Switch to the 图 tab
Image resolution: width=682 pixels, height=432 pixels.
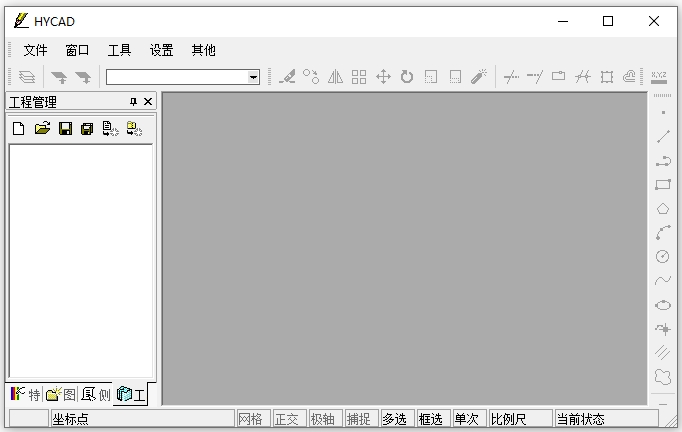point(60,395)
